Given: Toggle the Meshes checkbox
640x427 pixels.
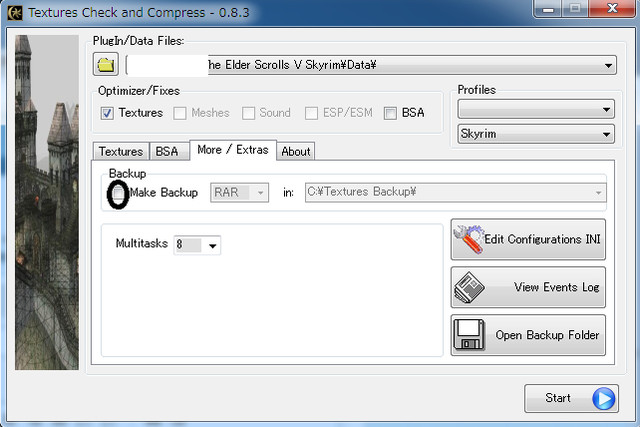Looking at the screenshot, I should point(180,113).
